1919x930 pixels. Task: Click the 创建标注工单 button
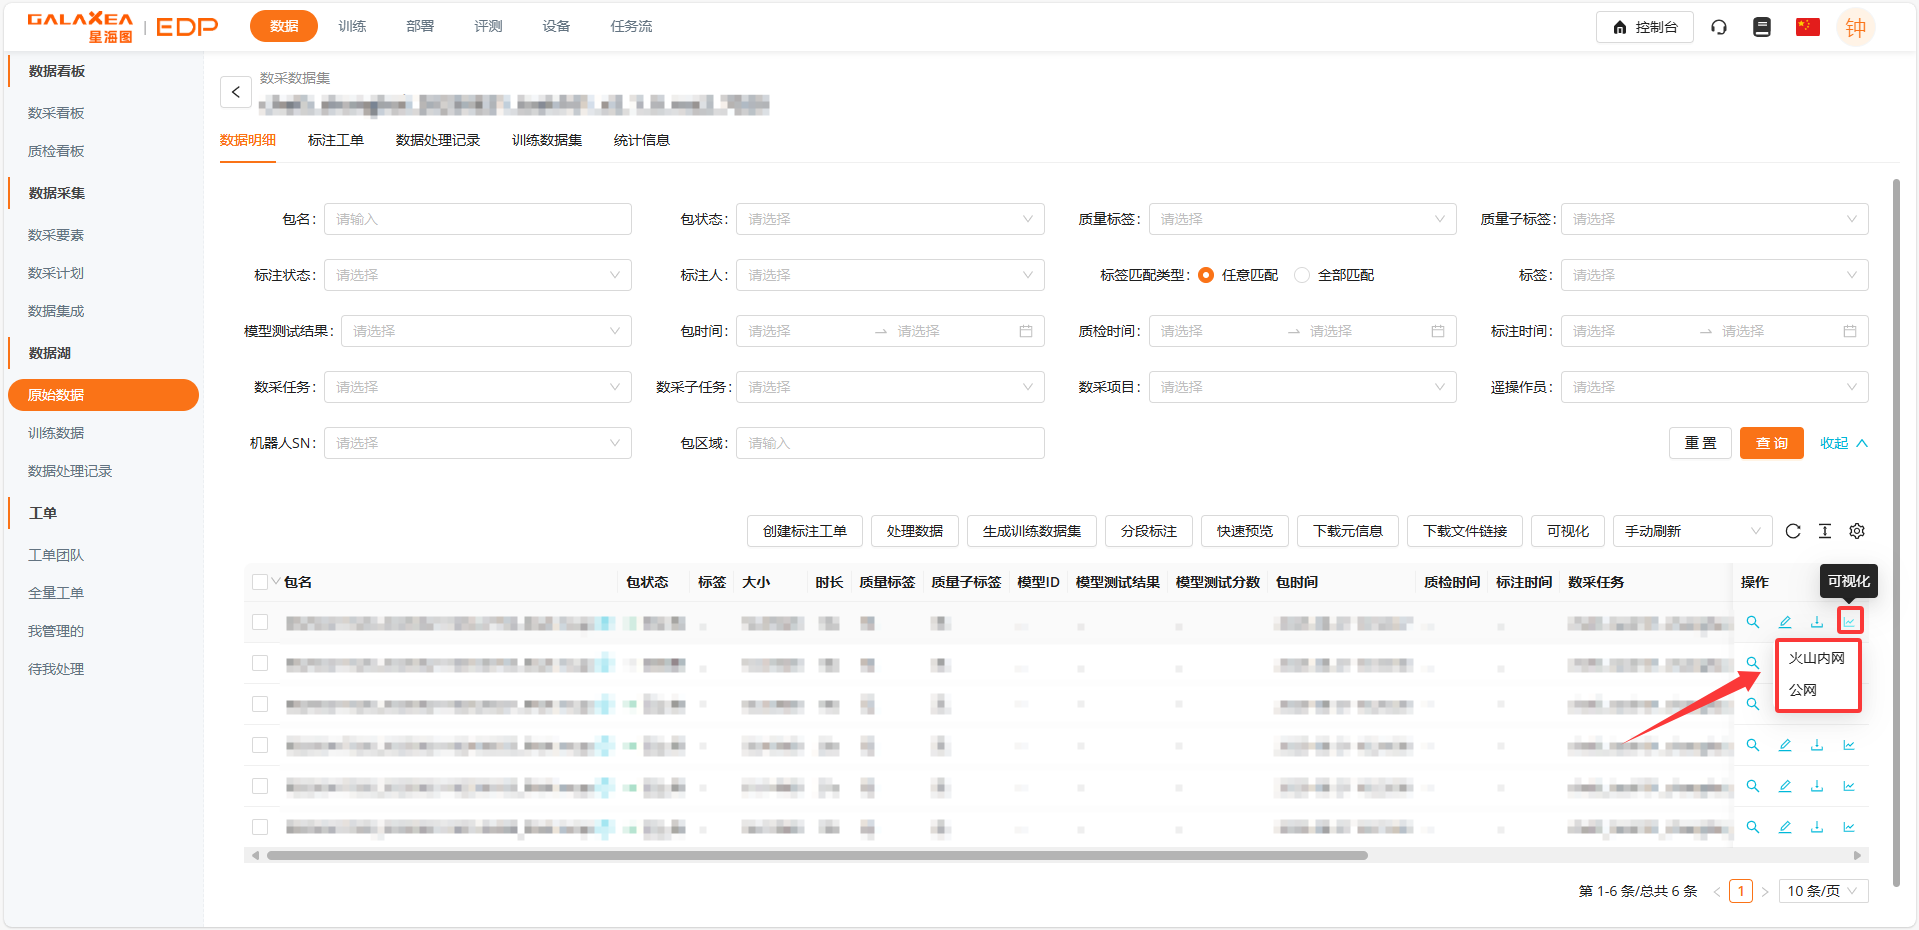[804, 531]
